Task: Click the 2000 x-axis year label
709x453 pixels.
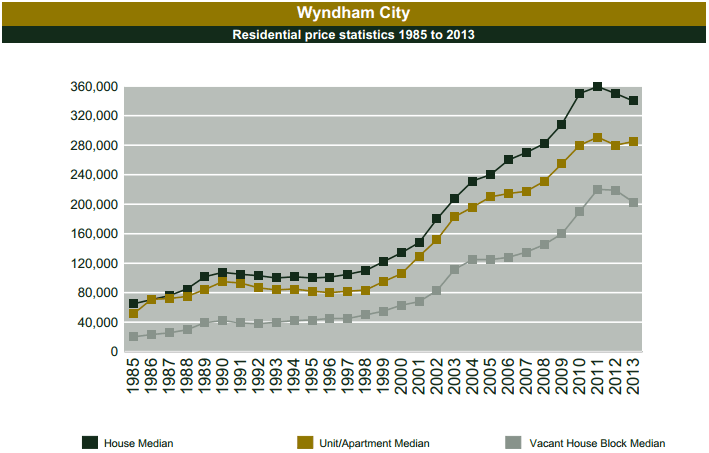Action: pos(401,376)
